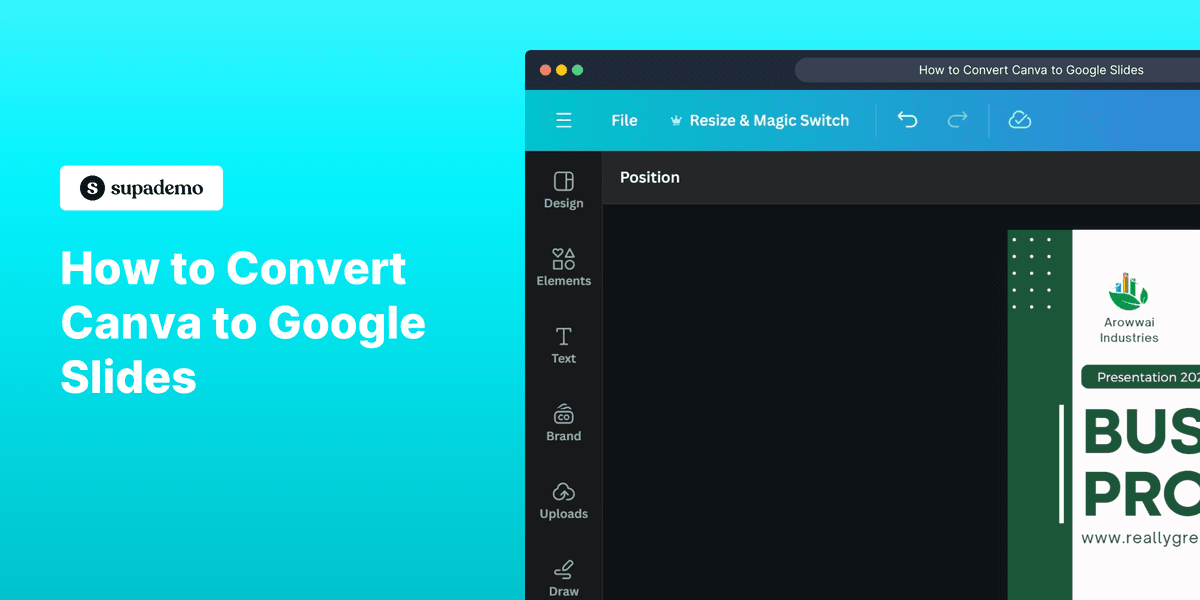Open the Position settings
Viewport: 1200px width, 600px height.
649,177
